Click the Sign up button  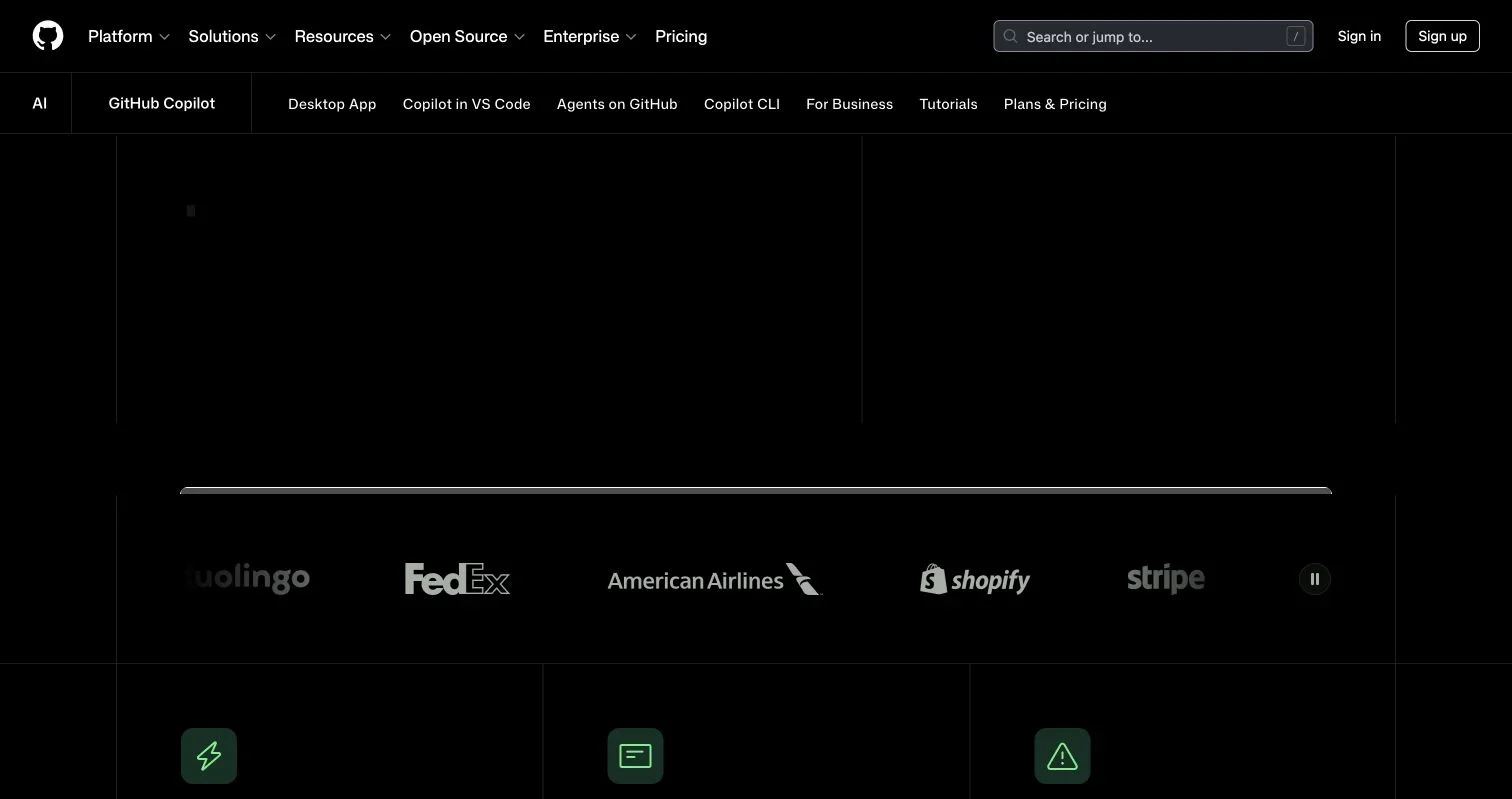(x=1442, y=36)
